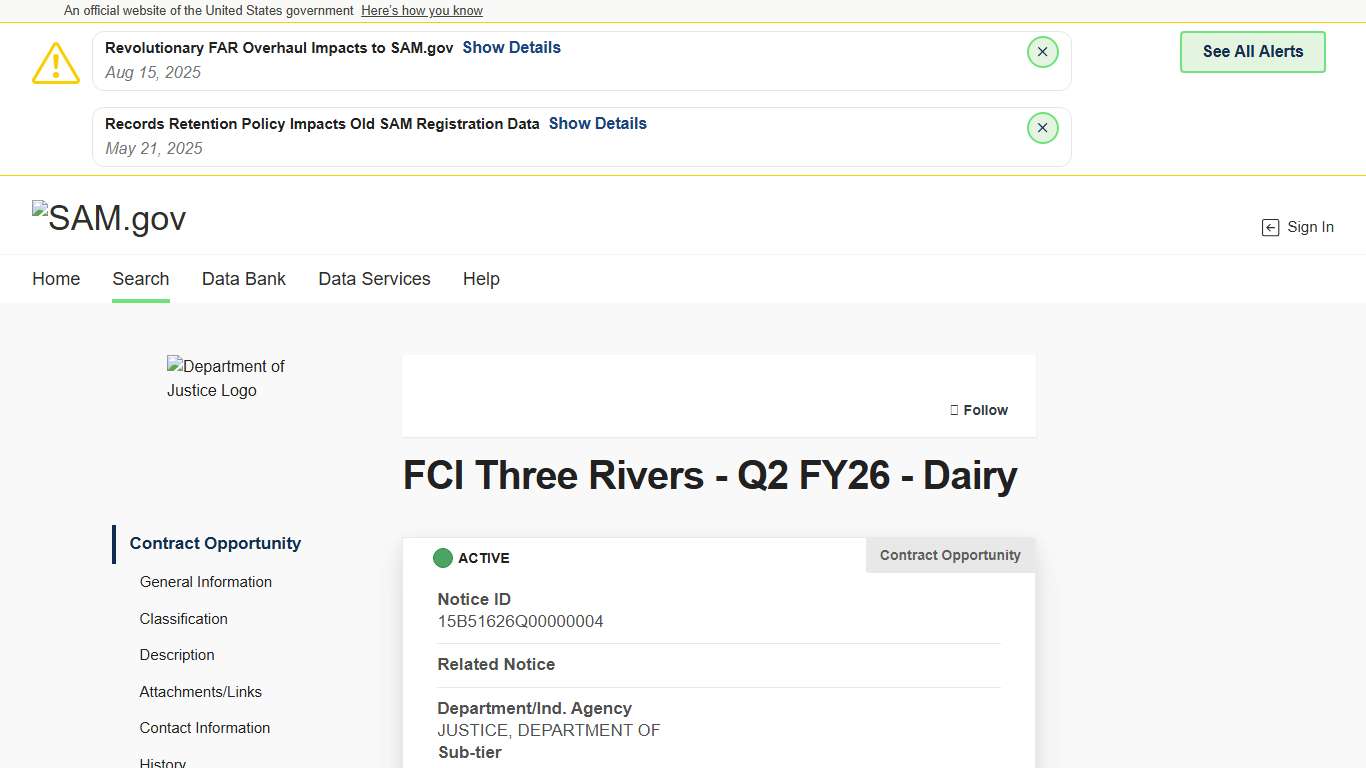The image size is (1366, 768).
Task: Select the Search navigation tab
Action: click(141, 279)
